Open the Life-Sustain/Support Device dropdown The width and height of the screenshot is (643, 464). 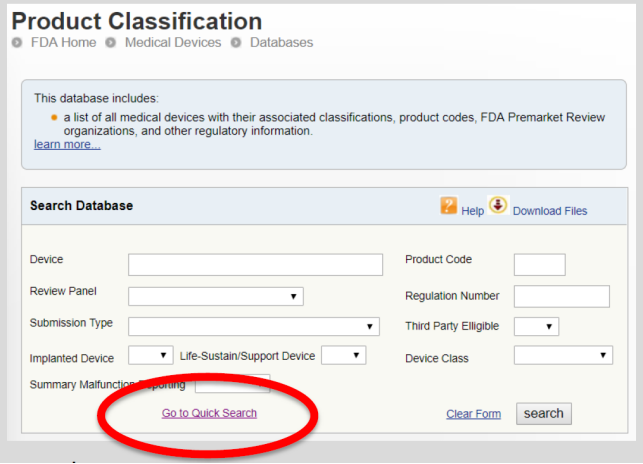tap(343, 355)
